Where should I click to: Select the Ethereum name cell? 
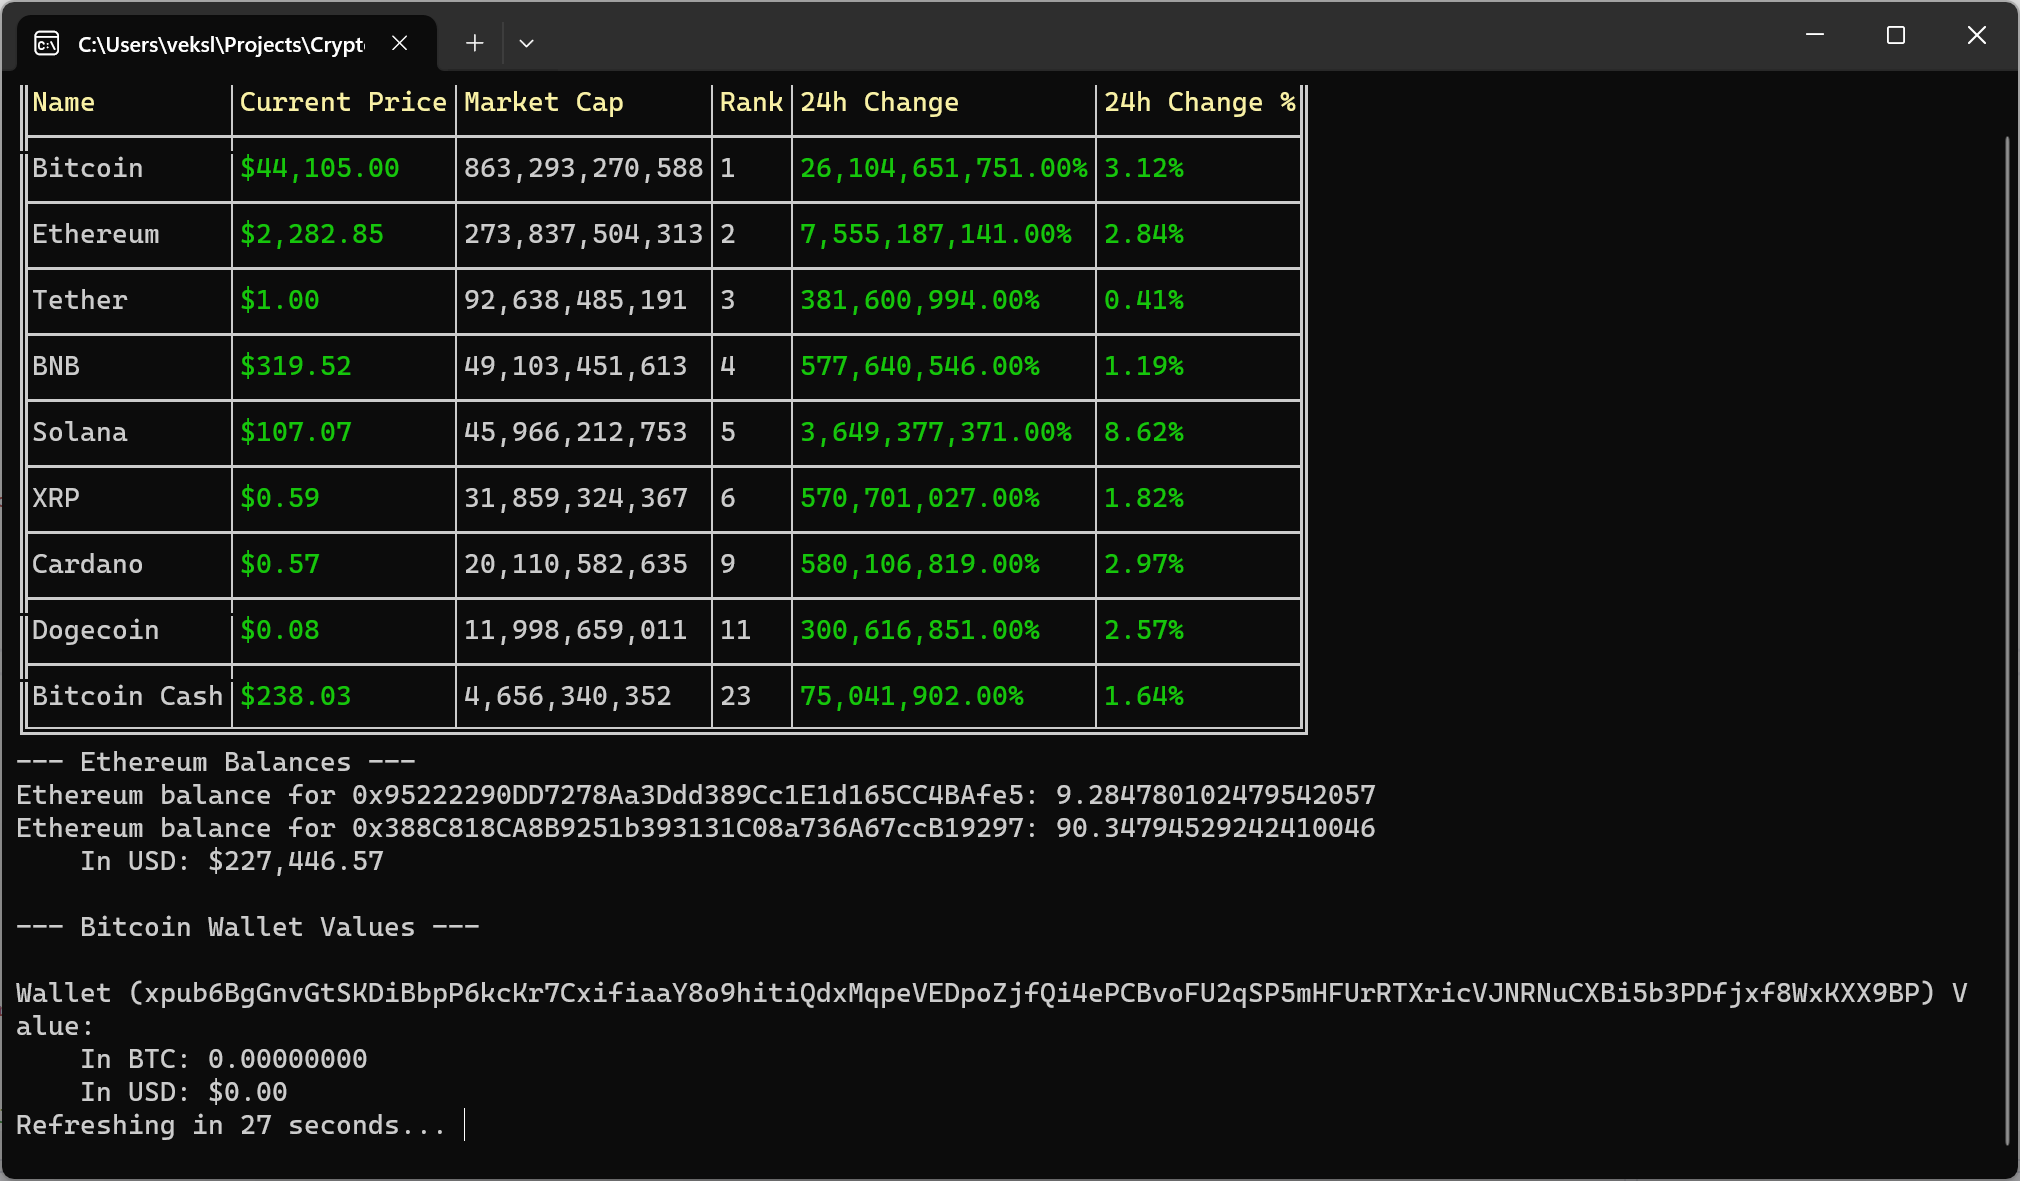(x=95, y=234)
